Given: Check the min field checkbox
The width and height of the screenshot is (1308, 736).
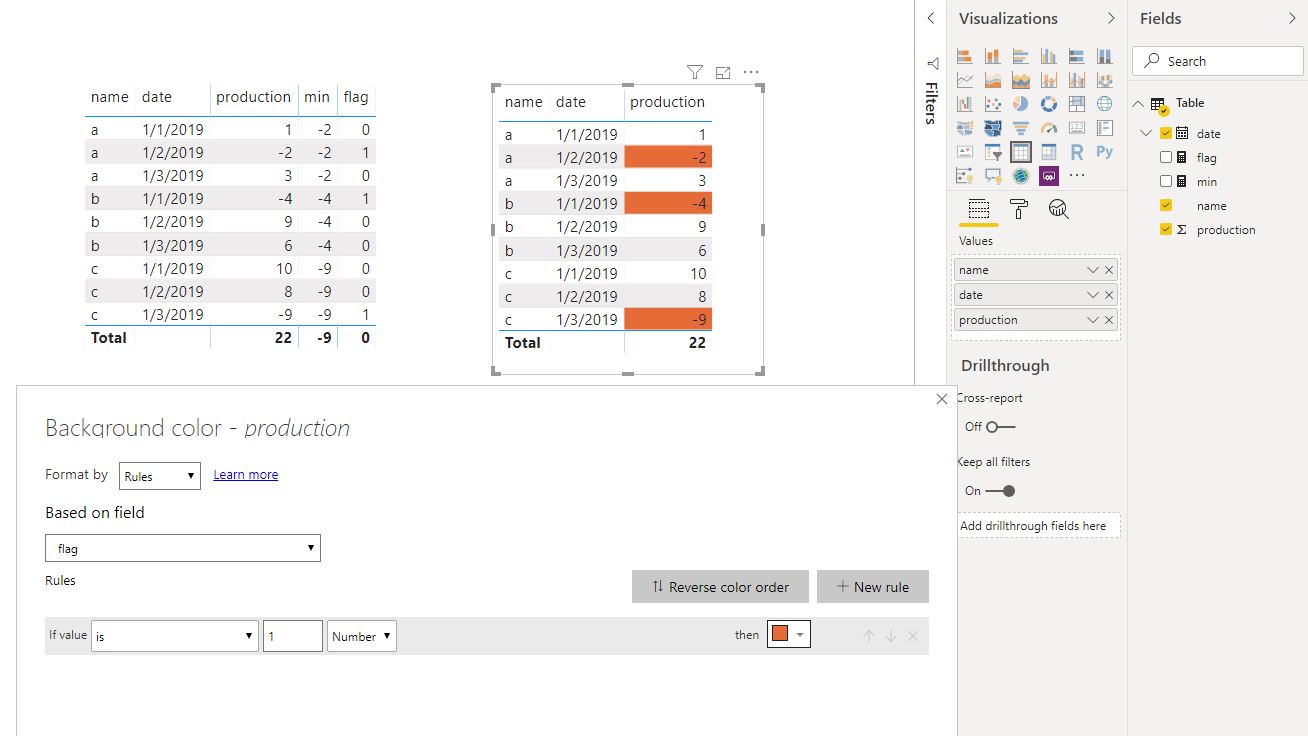Looking at the screenshot, I should pyautogui.click(x=1166, y=181).
